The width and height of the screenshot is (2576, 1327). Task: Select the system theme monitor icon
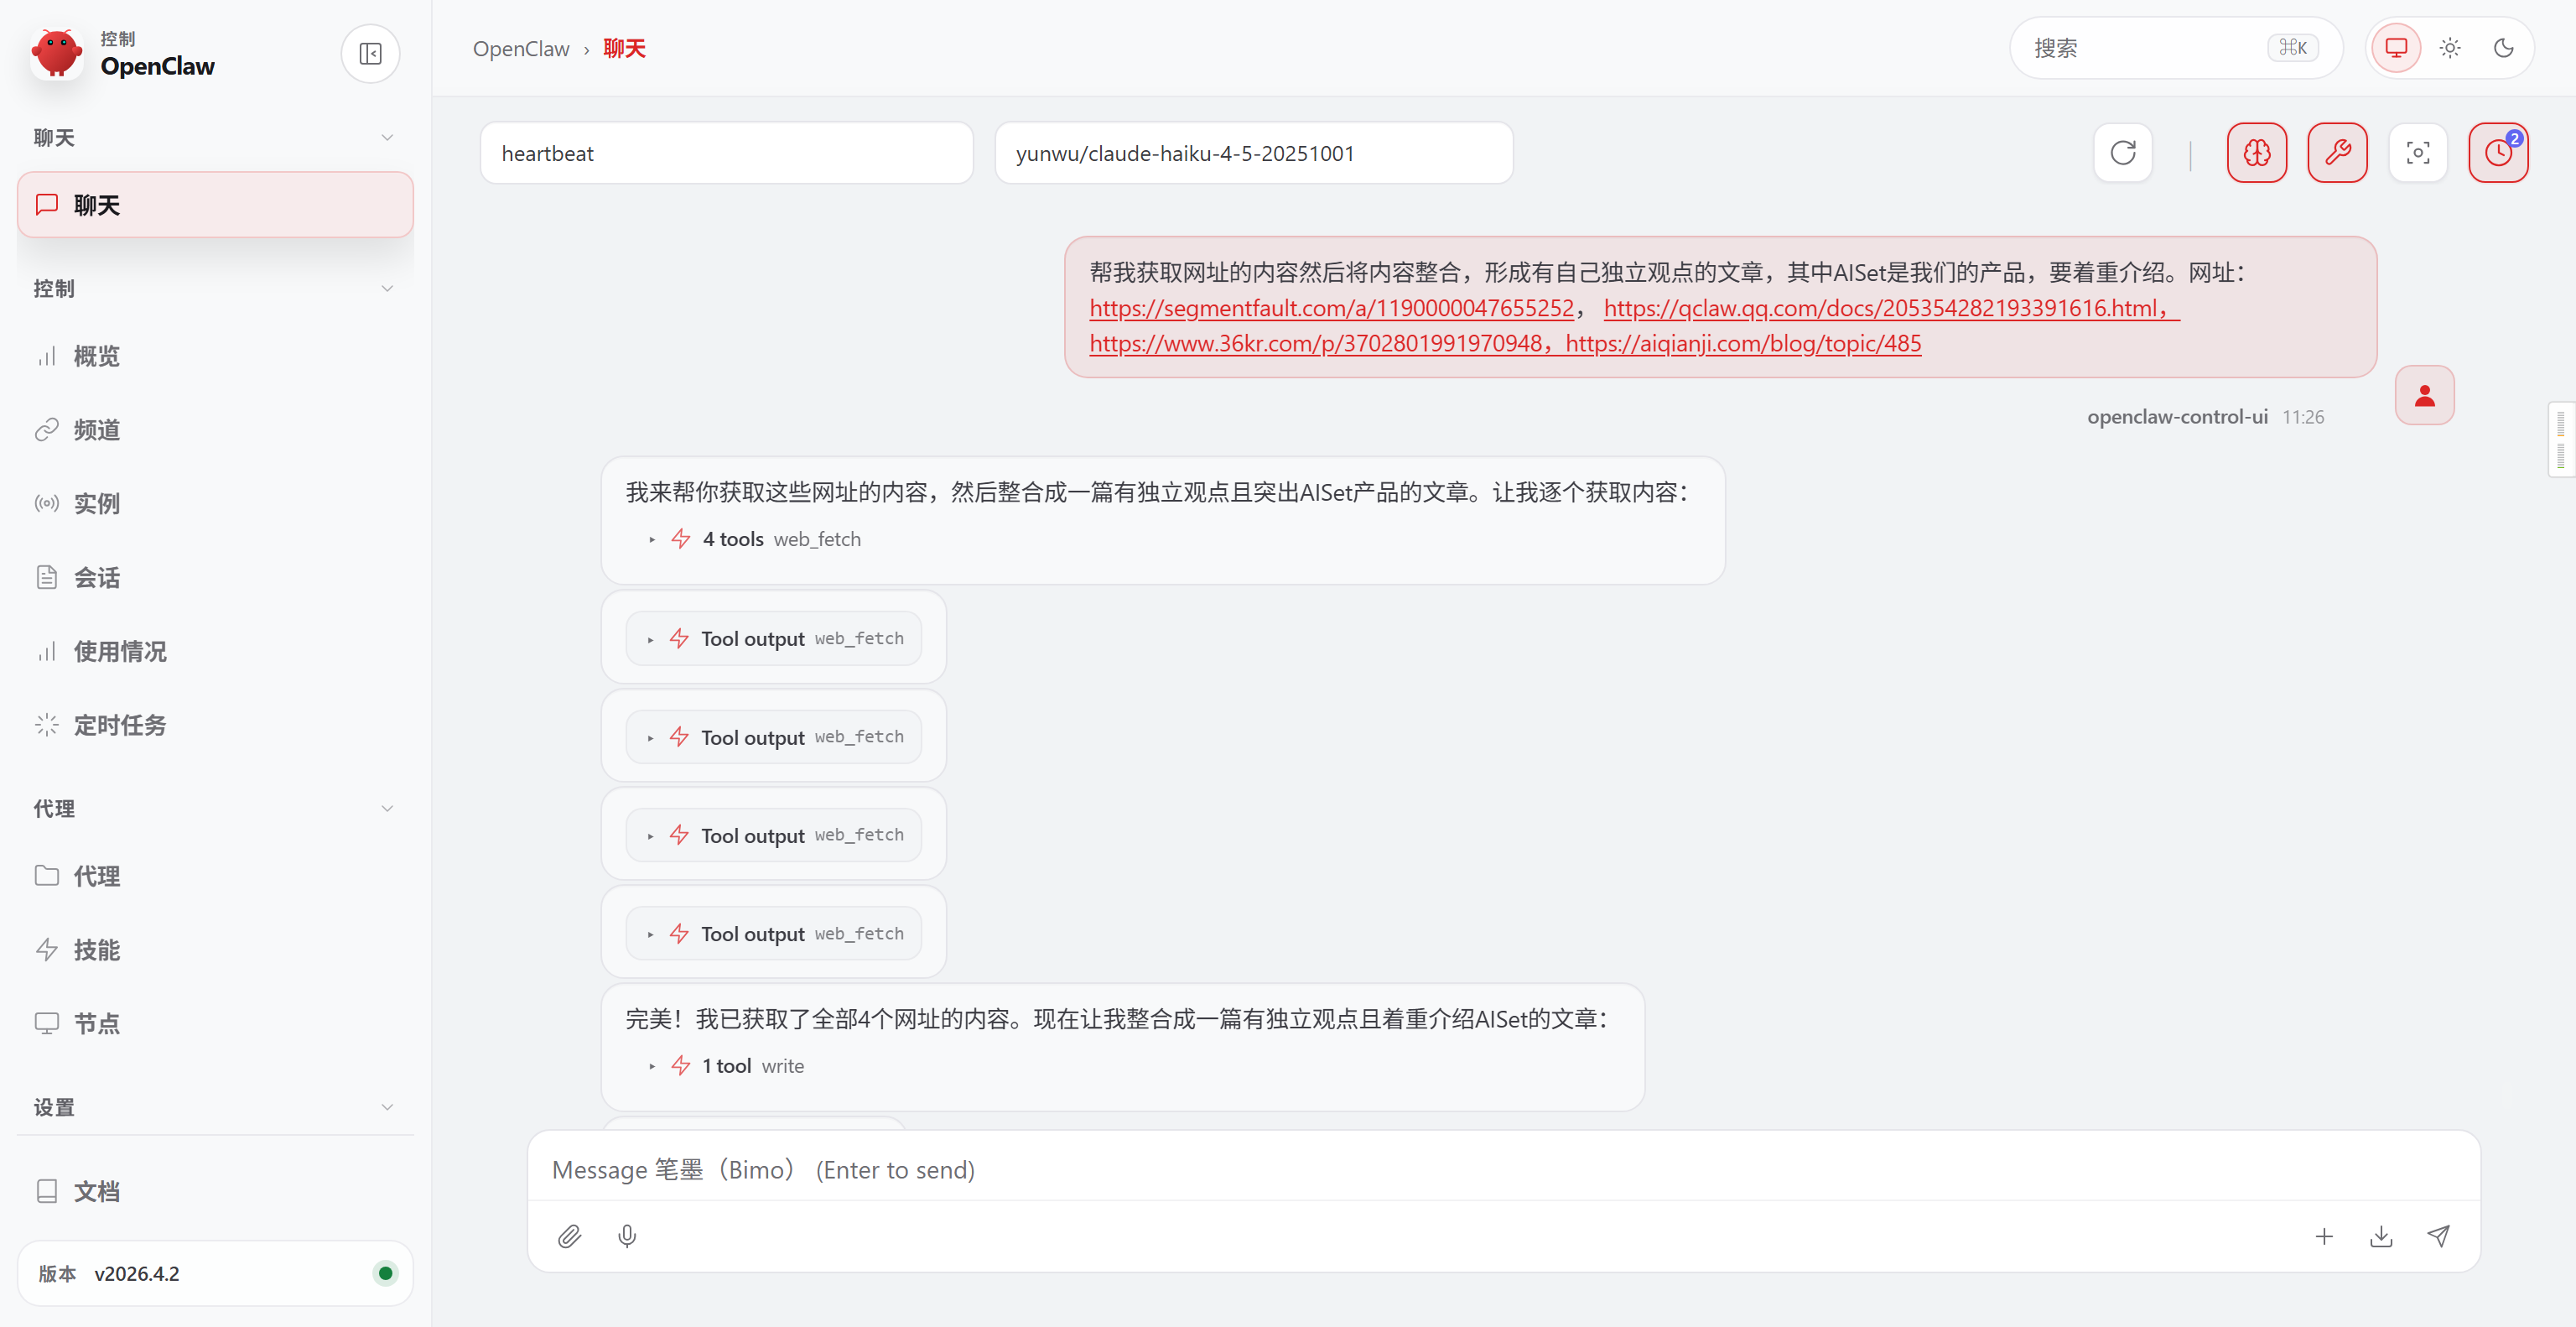click(2396, 48)
